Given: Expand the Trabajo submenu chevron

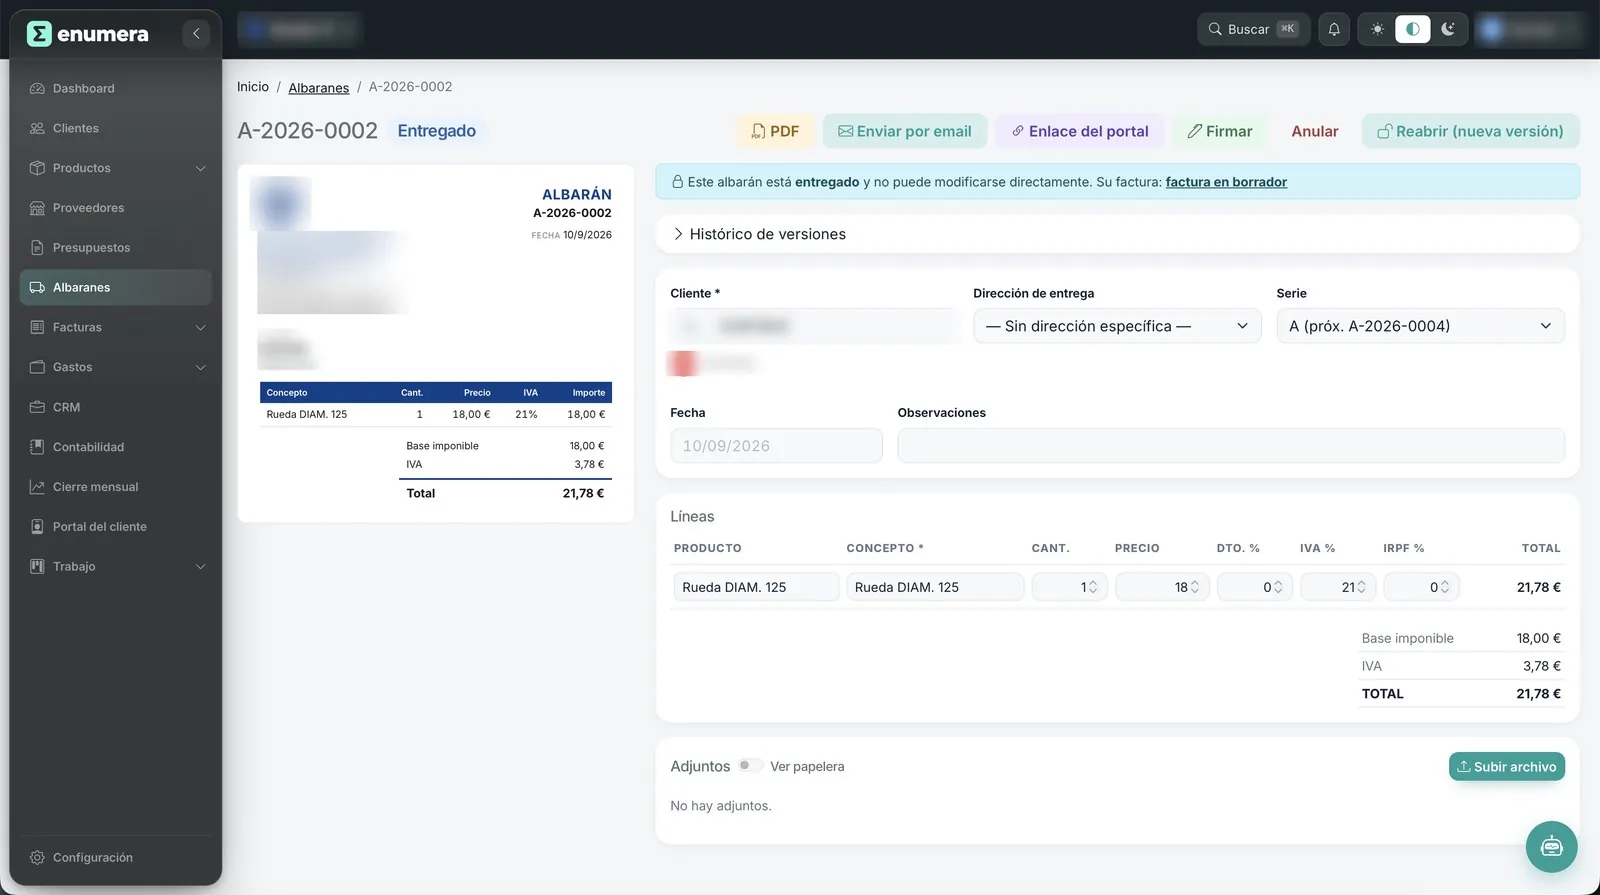Looking at the screenshot, I should pyautogui.click(x=200, y=567).
